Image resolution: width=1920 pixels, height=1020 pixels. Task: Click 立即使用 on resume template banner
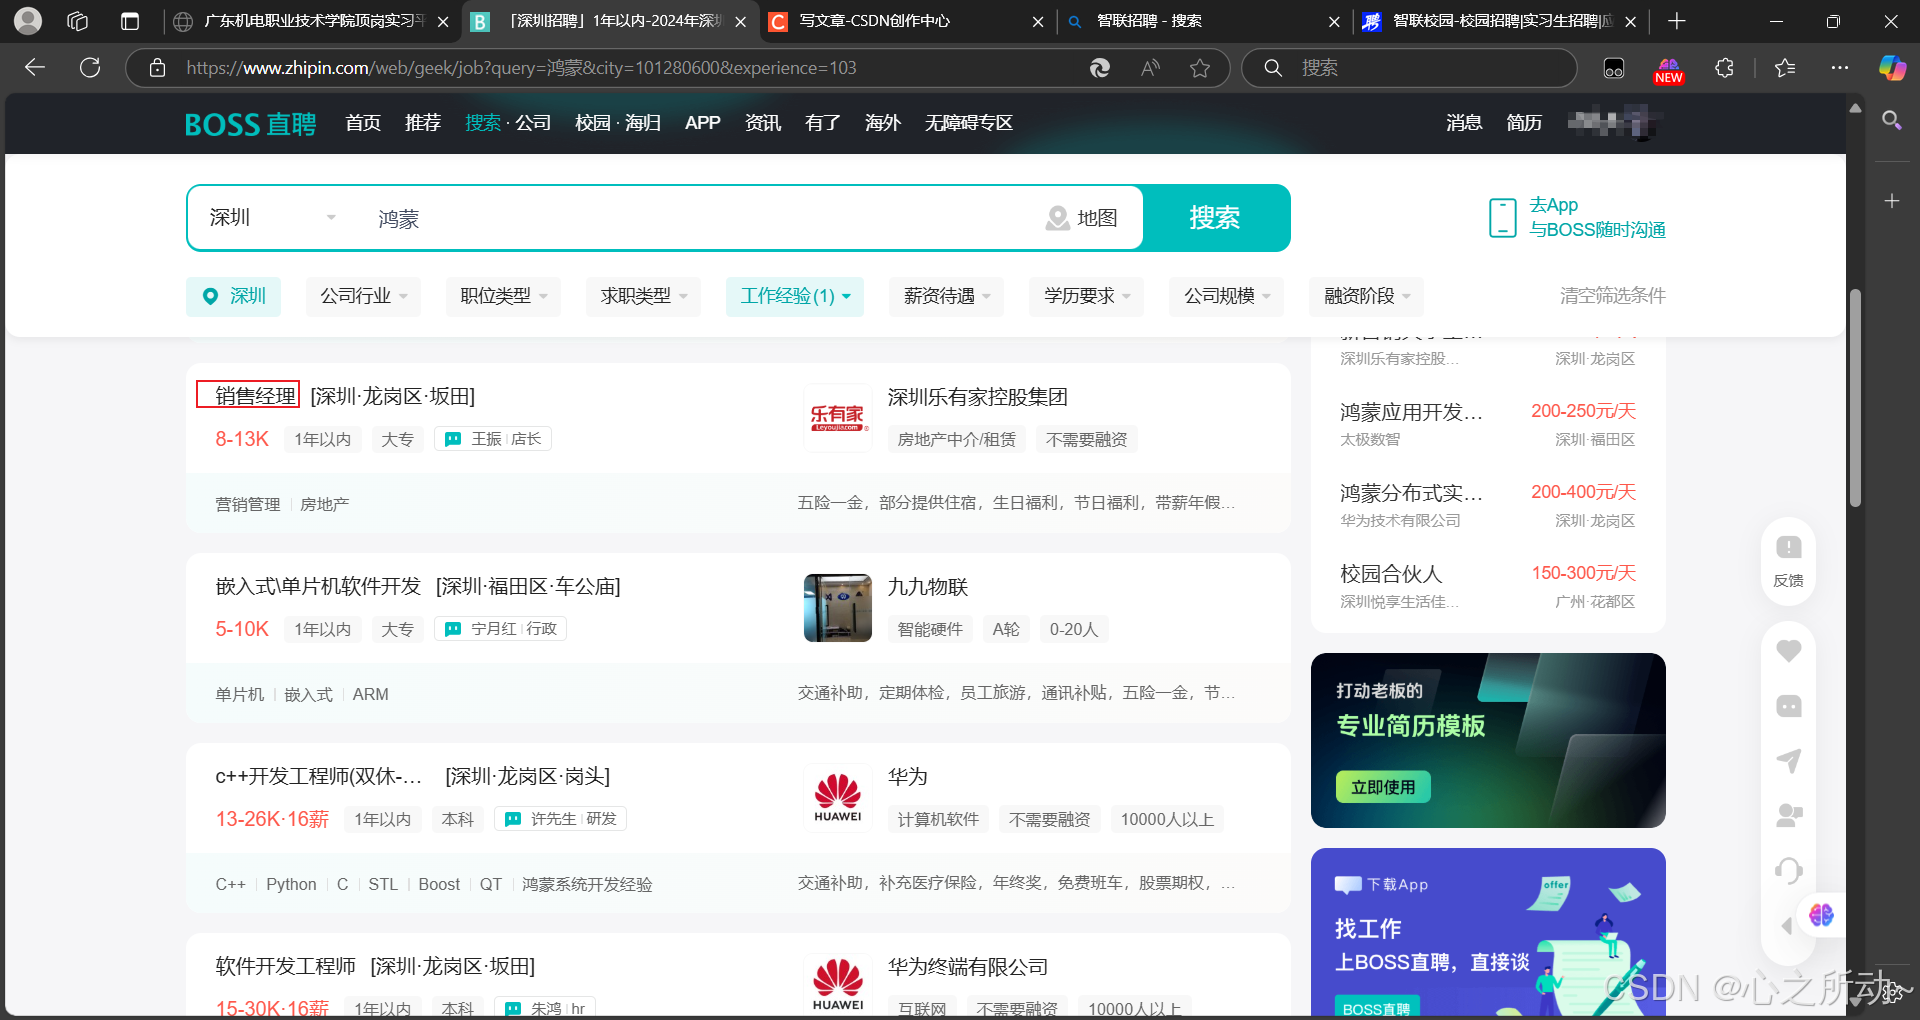(1383, 787)
